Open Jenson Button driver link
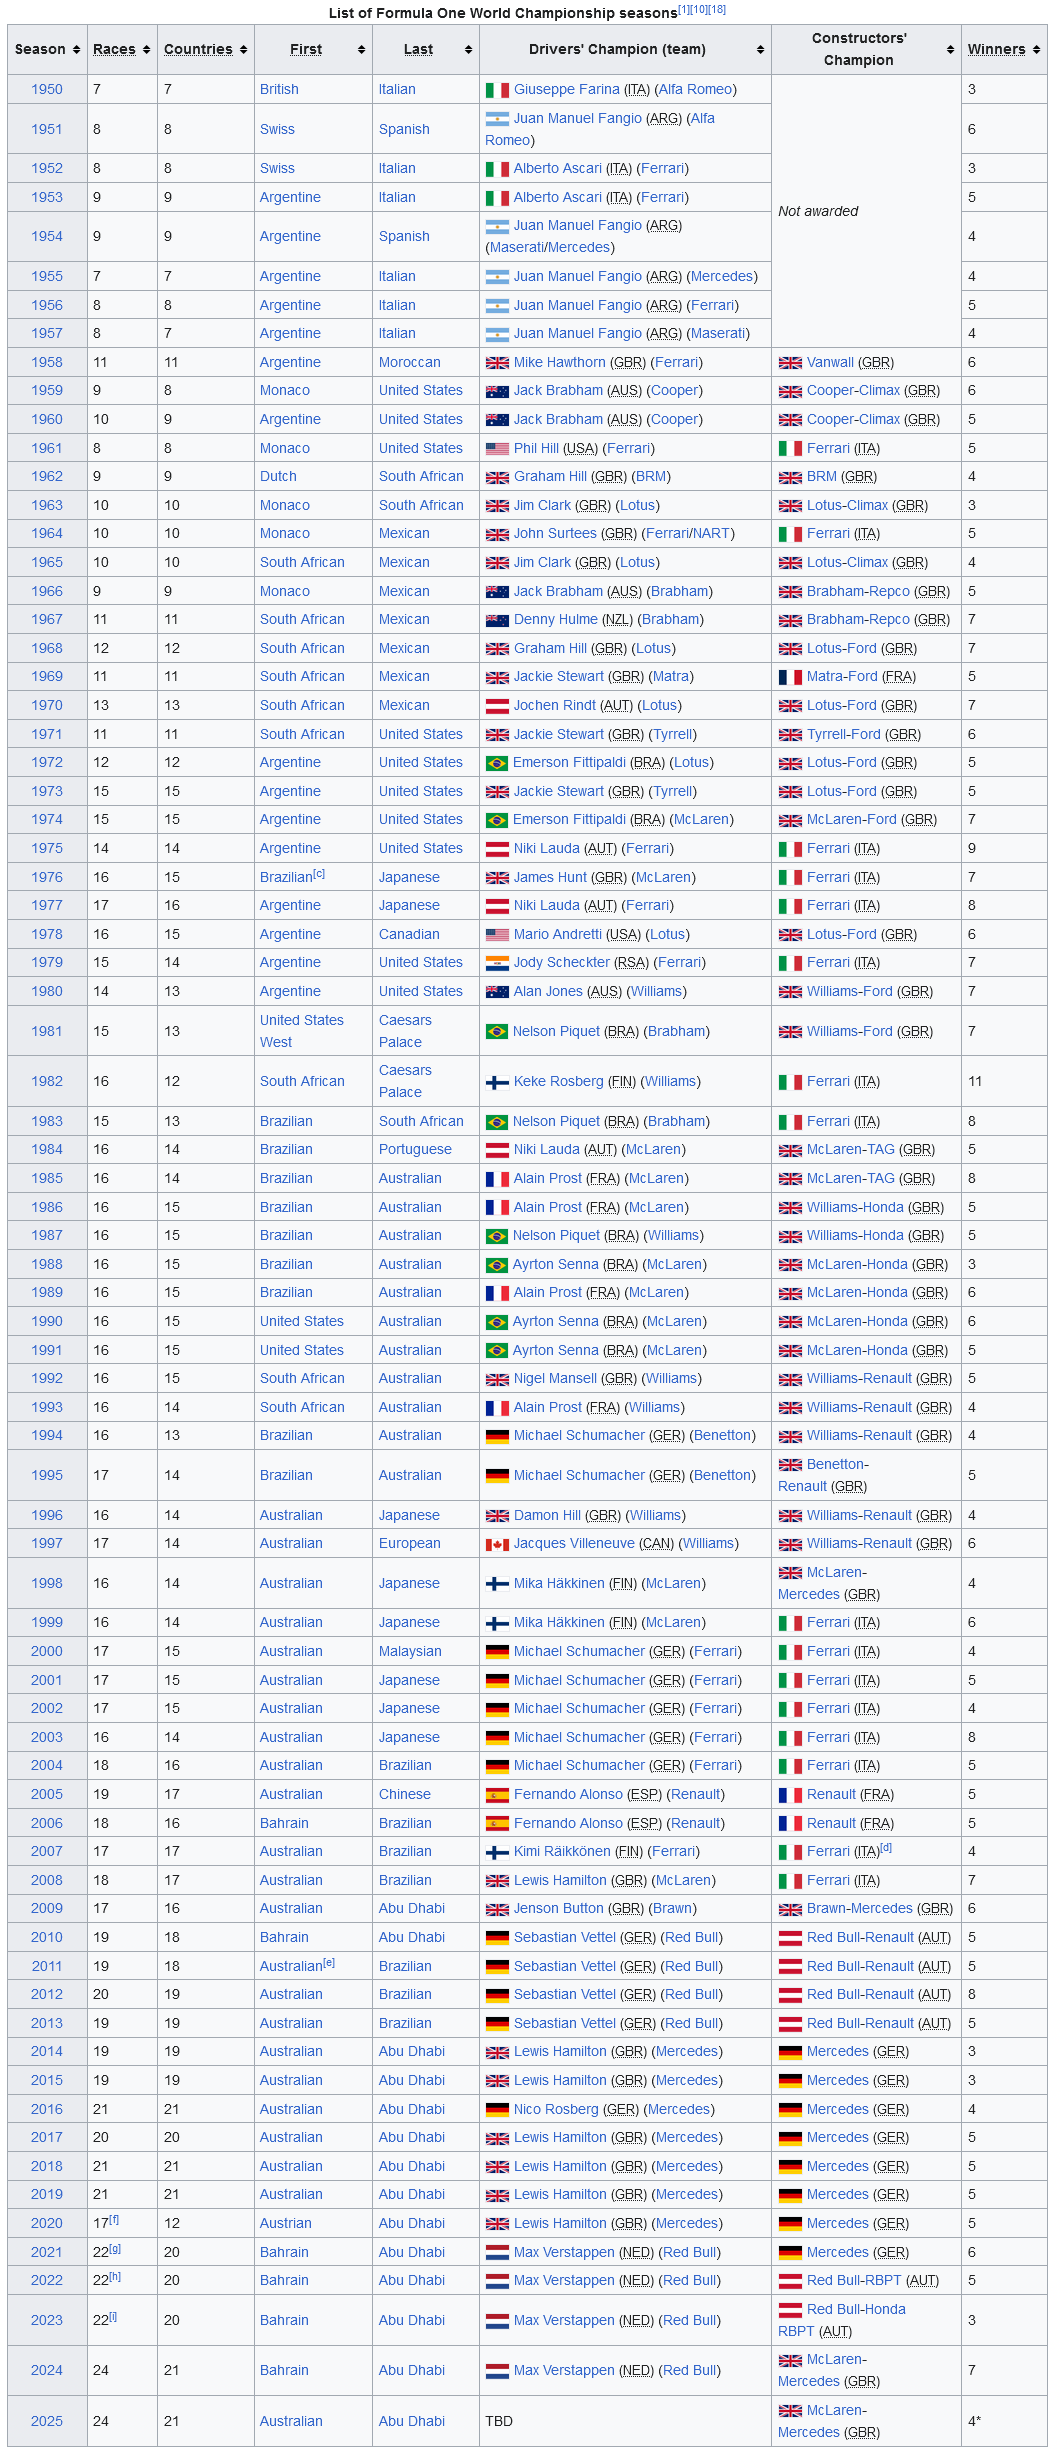 [559, 1908]
